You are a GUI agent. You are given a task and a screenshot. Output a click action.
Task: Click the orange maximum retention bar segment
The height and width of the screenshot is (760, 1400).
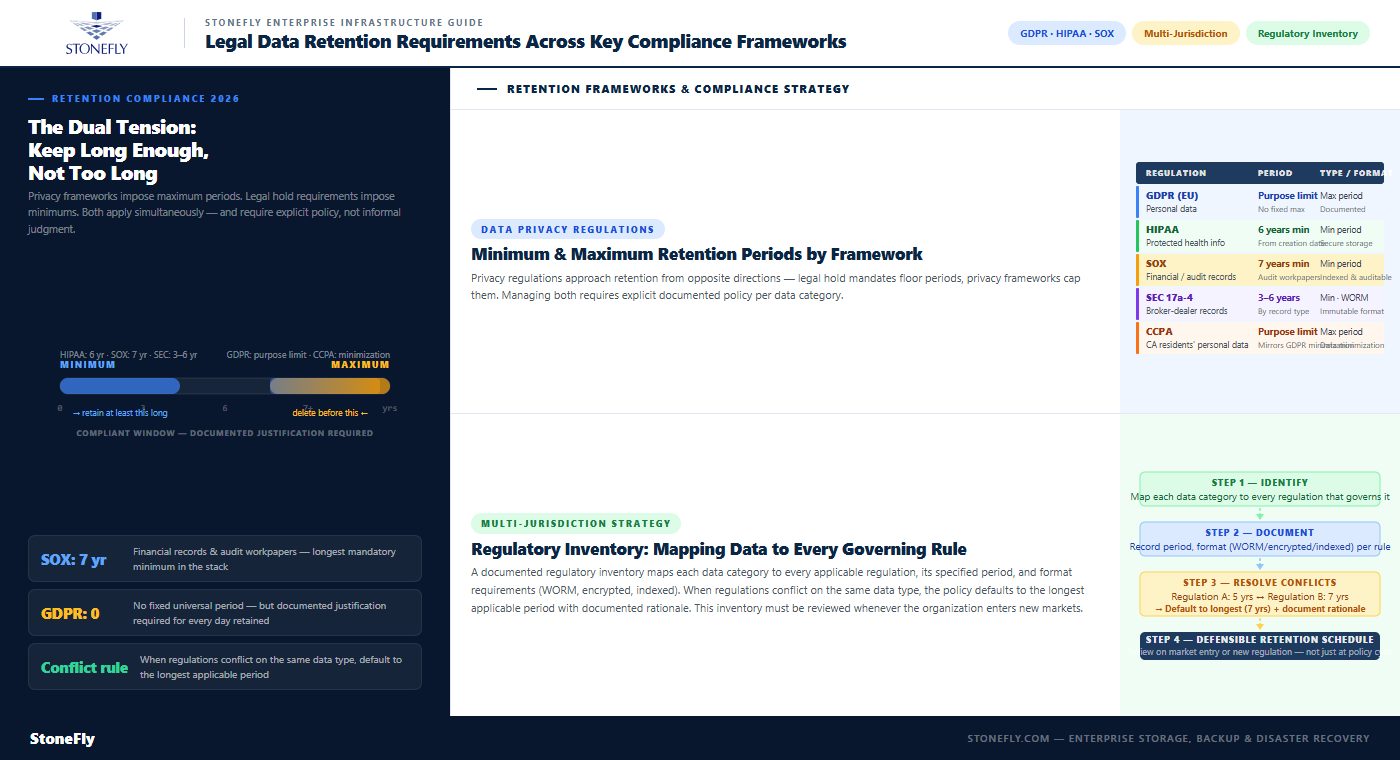tap(330, 386)
